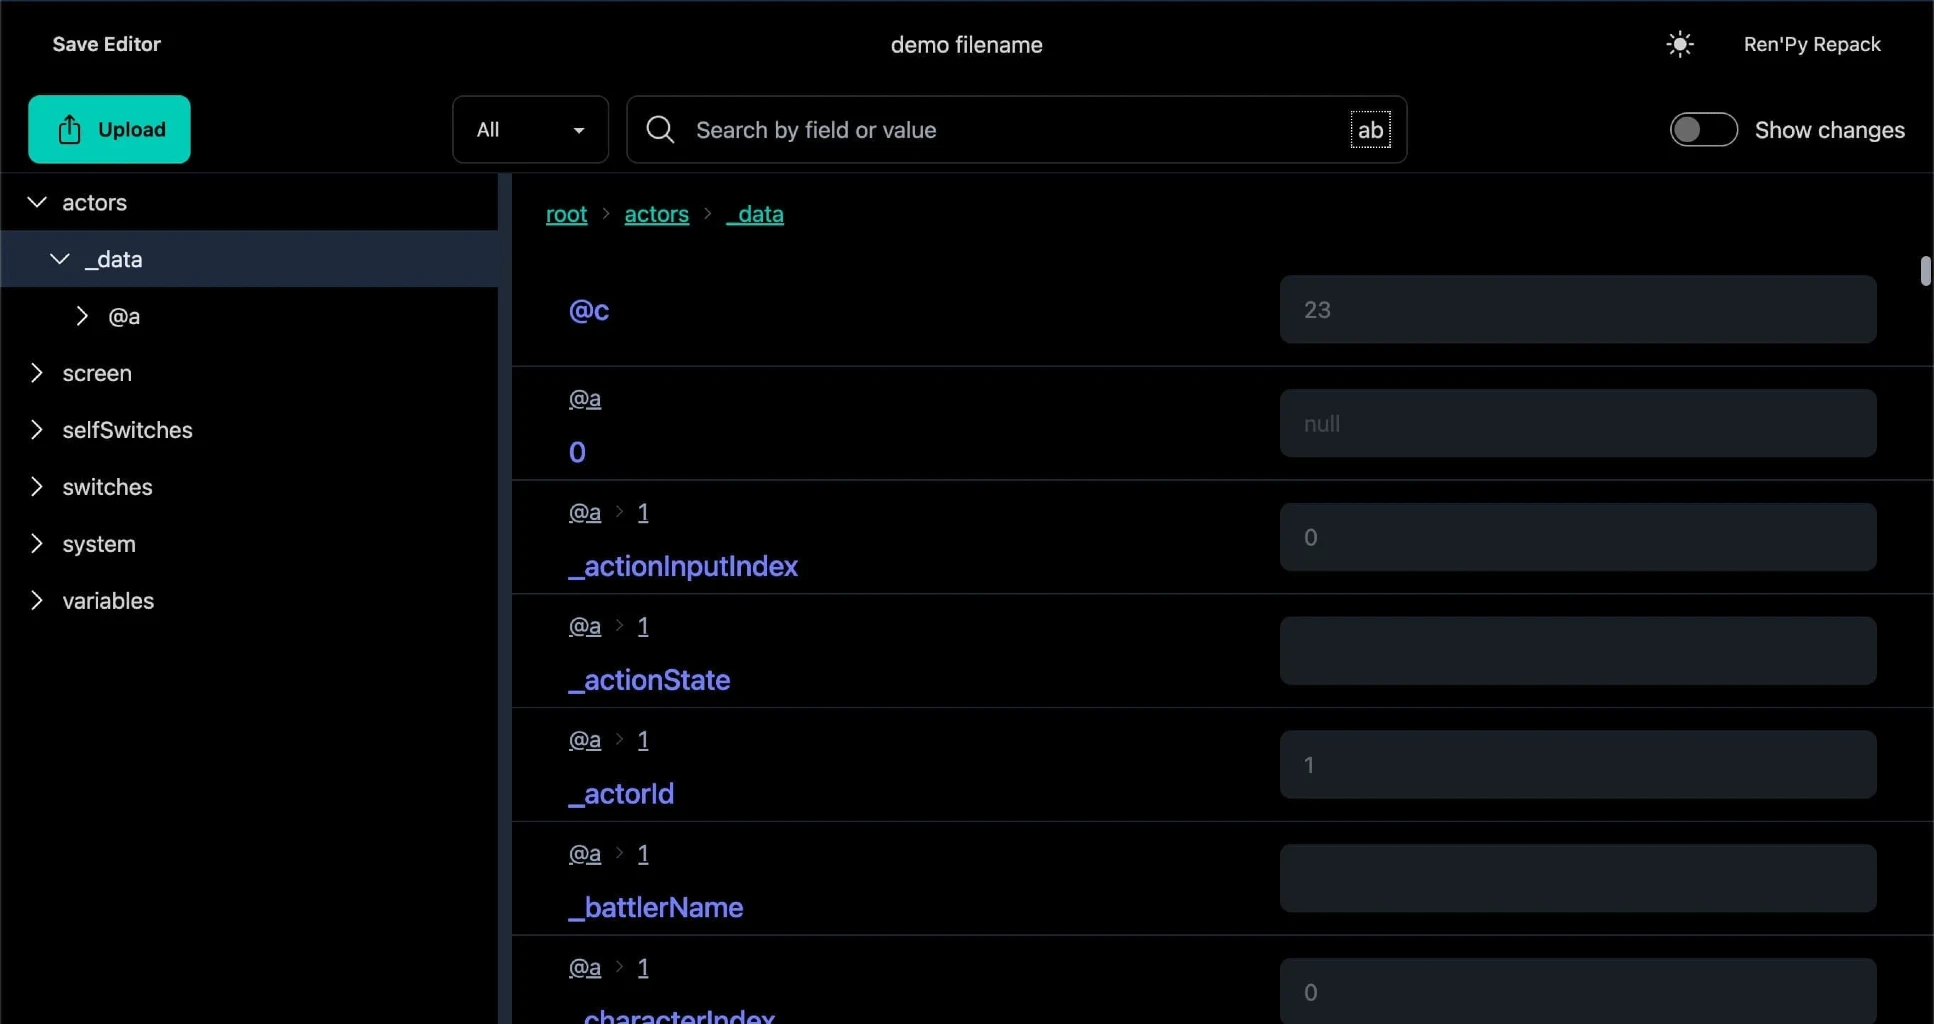The width and height of the screenshot is (1934, 1024).
Task: Enable the case-sensitive 'ab' search option
Action: click(1371, 130)
